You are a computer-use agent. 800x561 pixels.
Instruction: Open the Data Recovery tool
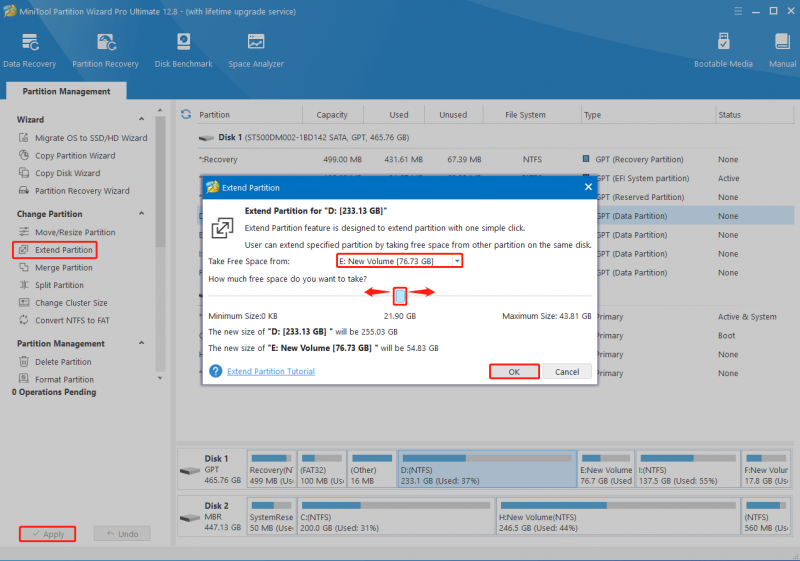pos(30,50)
